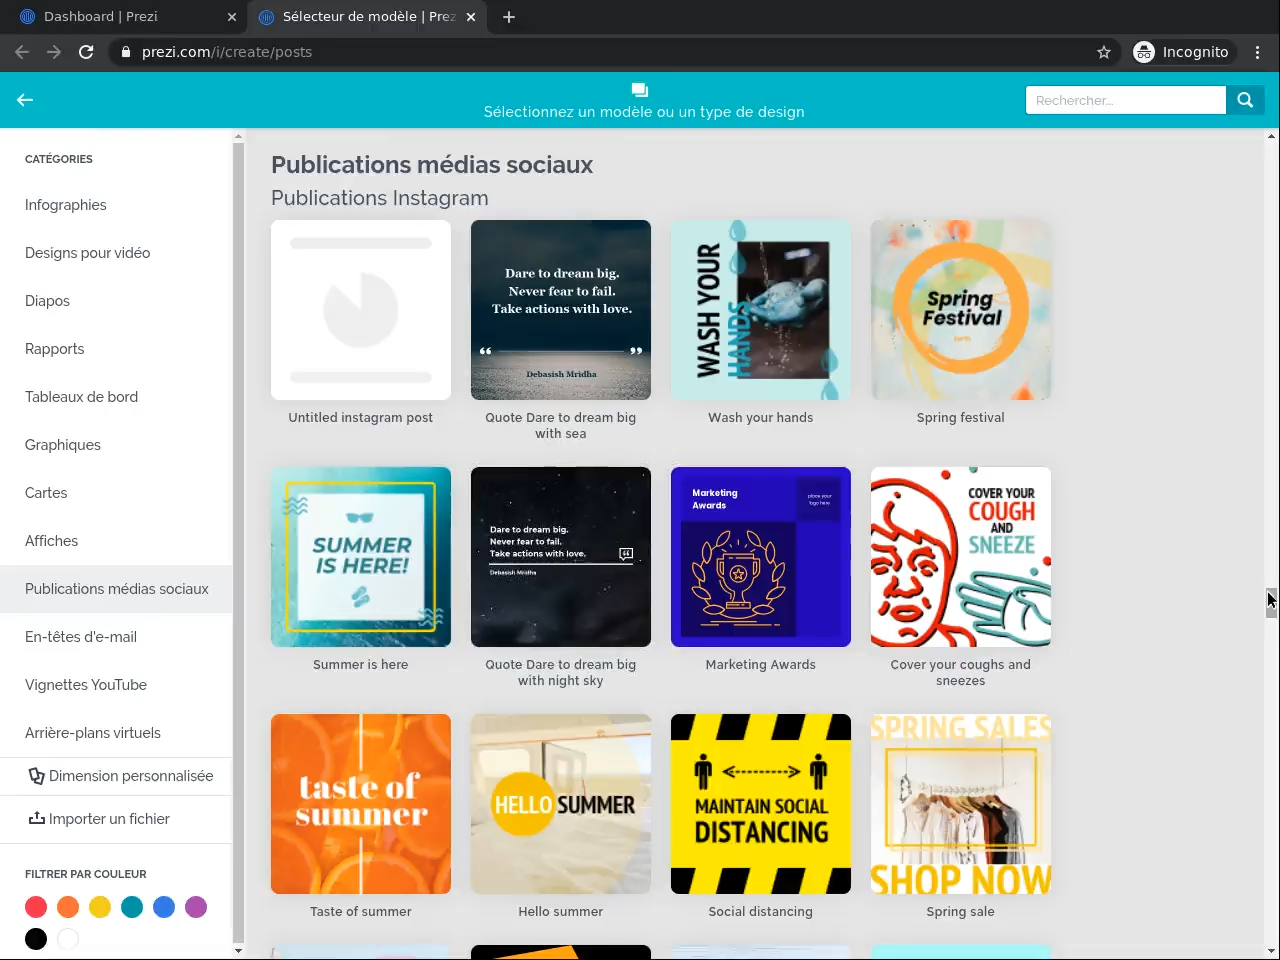This screenshot has height=960, width=1280.
Task: Select Cover your coughs and sneezes template
Action: click(961, 557)
